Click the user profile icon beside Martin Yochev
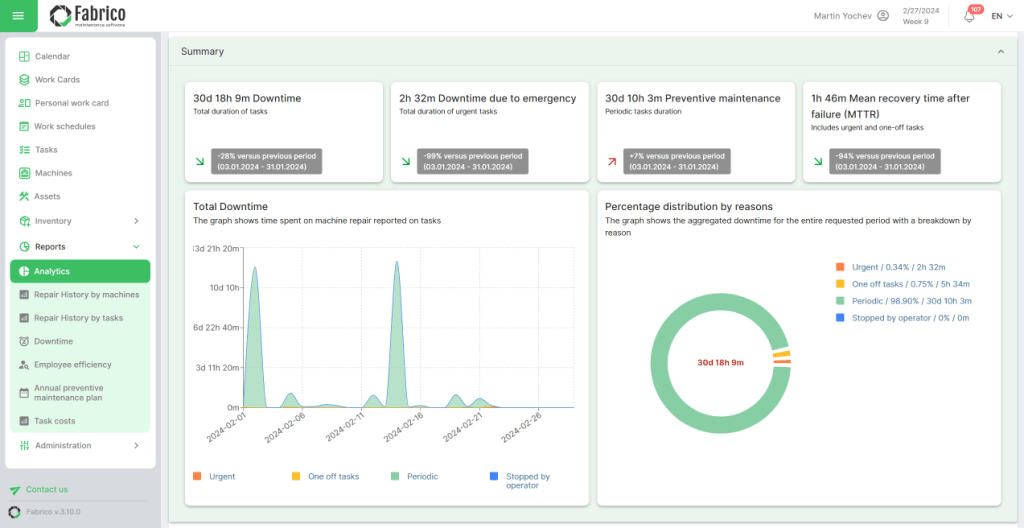Screen dimensions: 1024x528 882,16
